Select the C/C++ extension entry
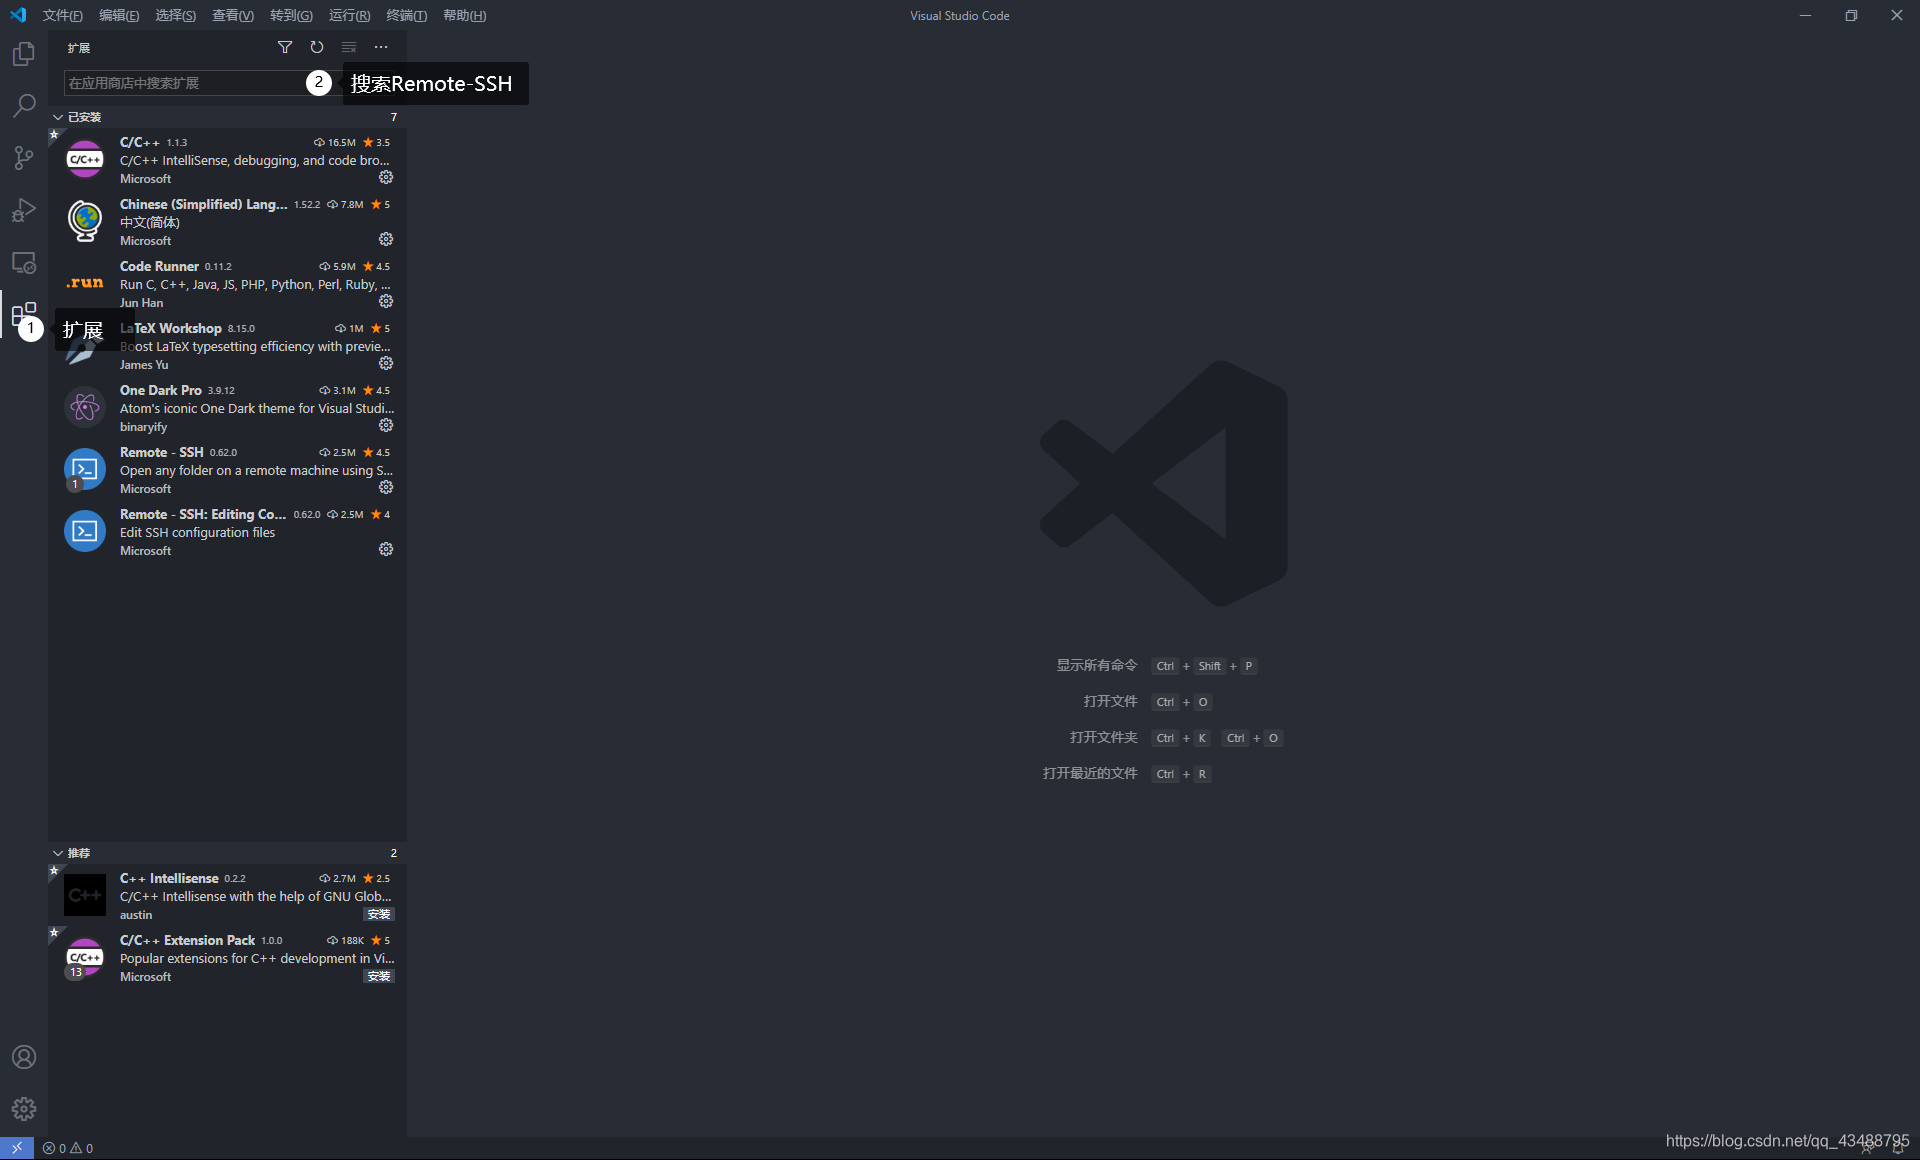Viewport: 1920px width, 1160px height. click(227, 159)
